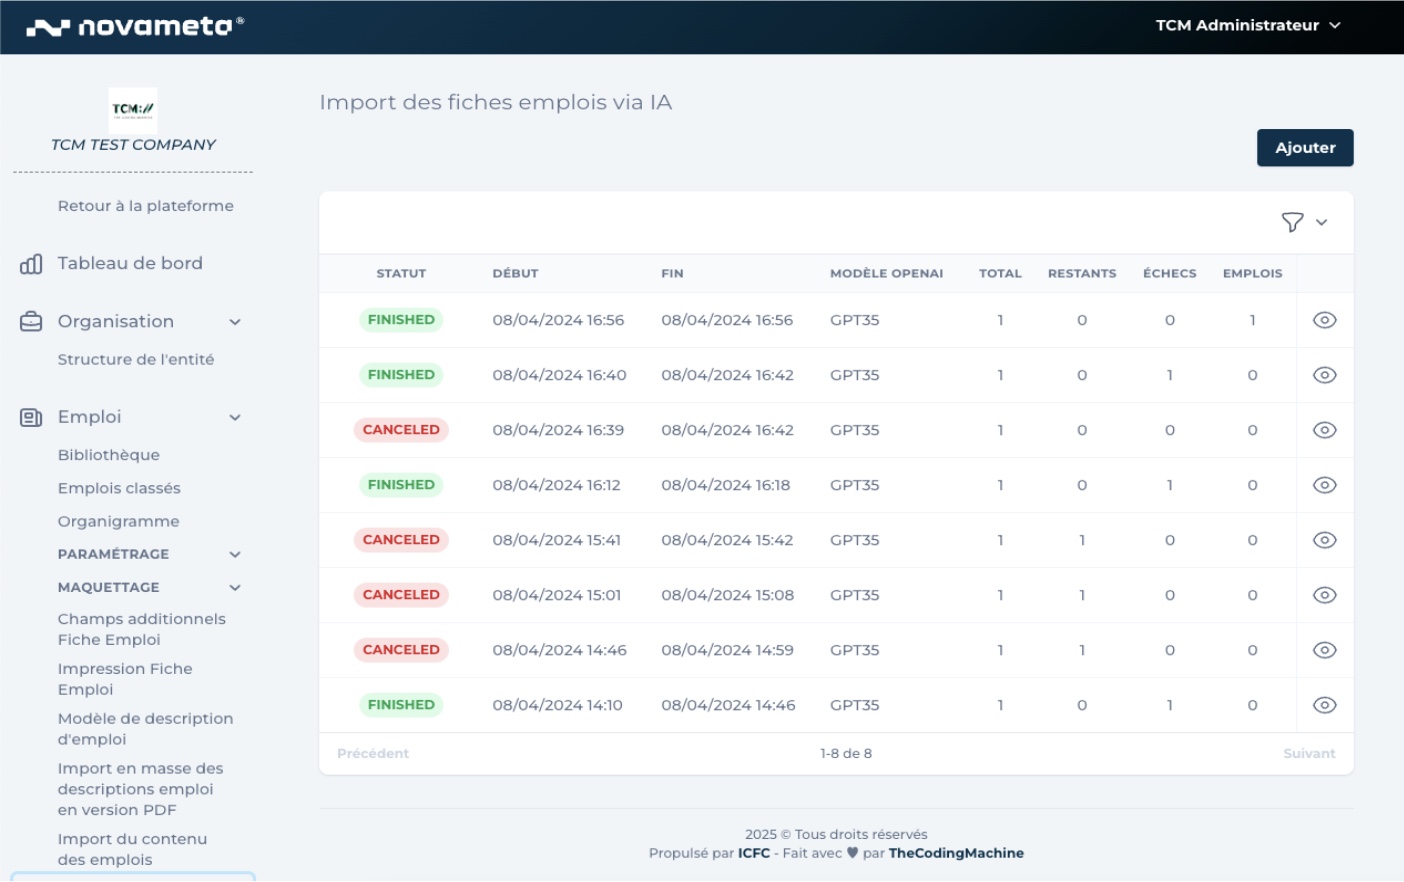The width and height of the screenshot is (1404, 882).
Task: Open the TCM Administrateur user menu
Action: coord(1247,26)
